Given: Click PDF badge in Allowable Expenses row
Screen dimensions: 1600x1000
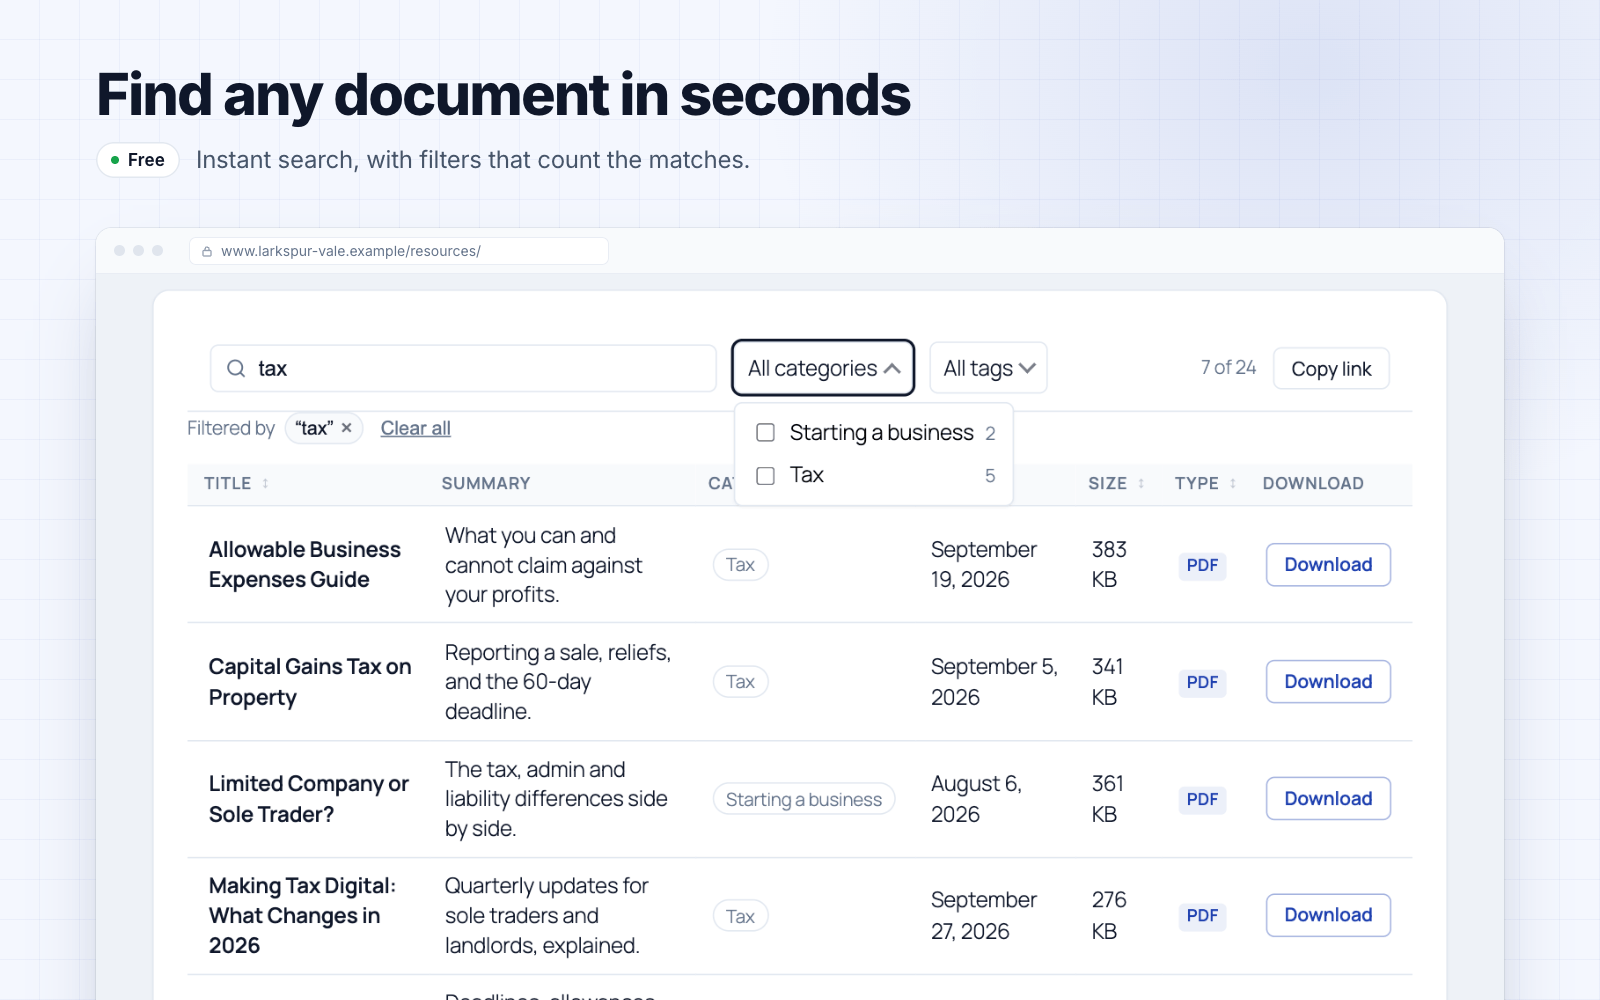Looking at the screenshot, I should (1202, 566).
